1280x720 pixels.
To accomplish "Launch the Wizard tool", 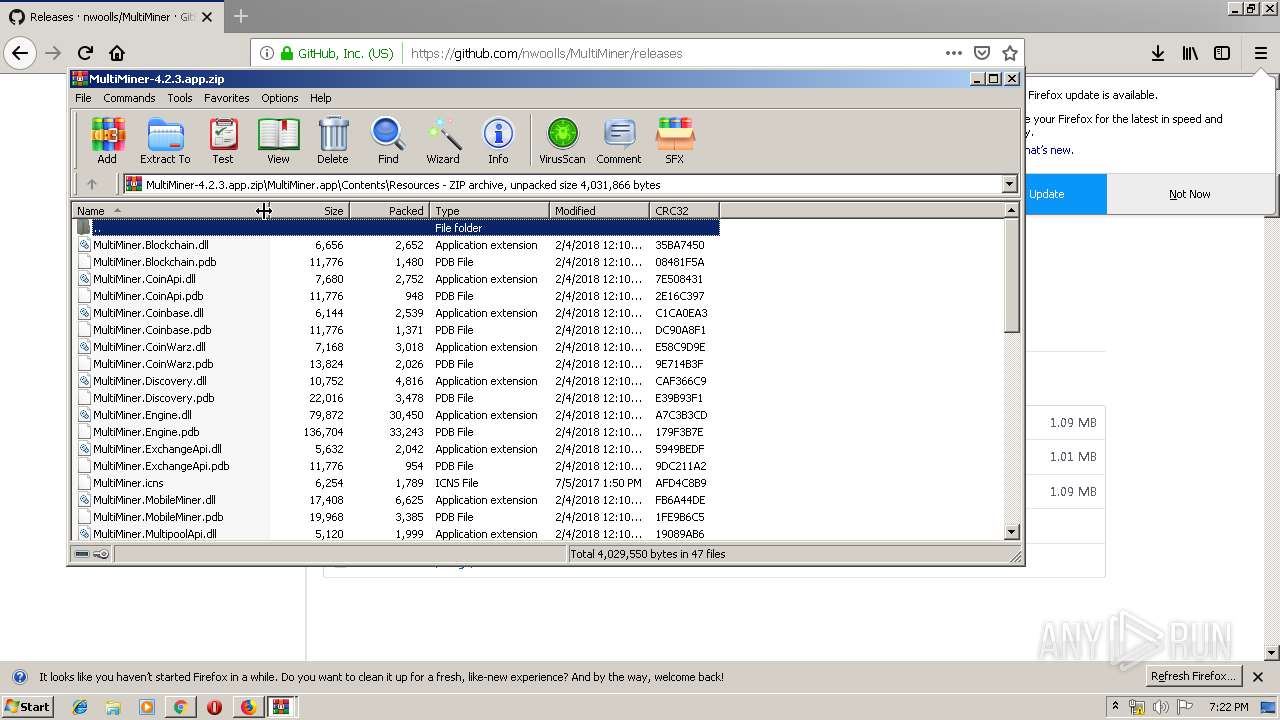I will tap(443, 140).
